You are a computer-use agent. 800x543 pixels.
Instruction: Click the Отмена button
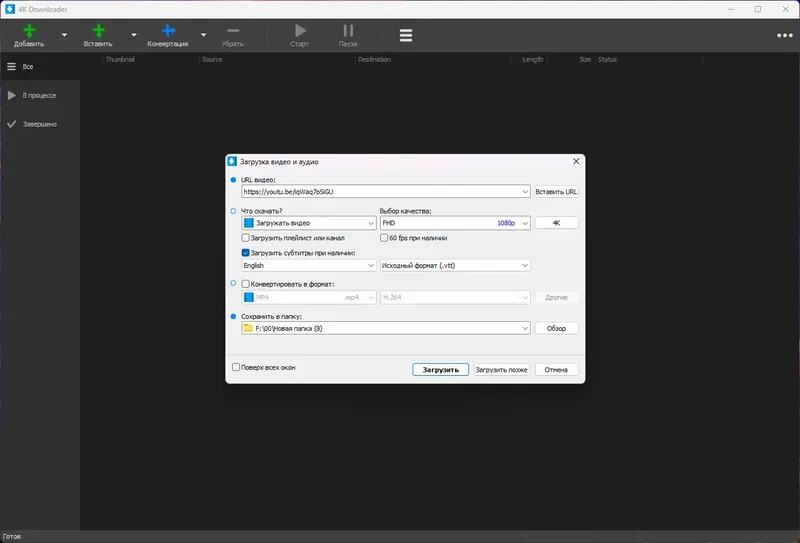[556, 369]
